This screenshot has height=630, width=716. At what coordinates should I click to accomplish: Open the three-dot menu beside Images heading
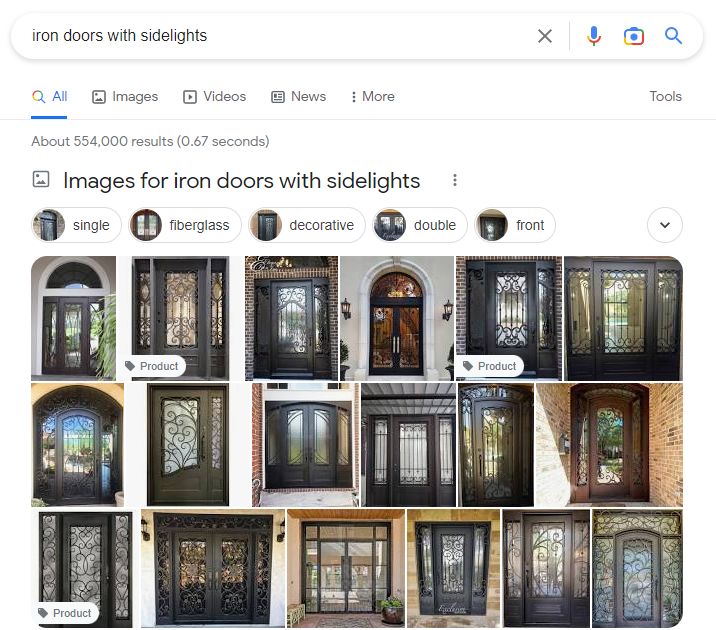[454, 180]
